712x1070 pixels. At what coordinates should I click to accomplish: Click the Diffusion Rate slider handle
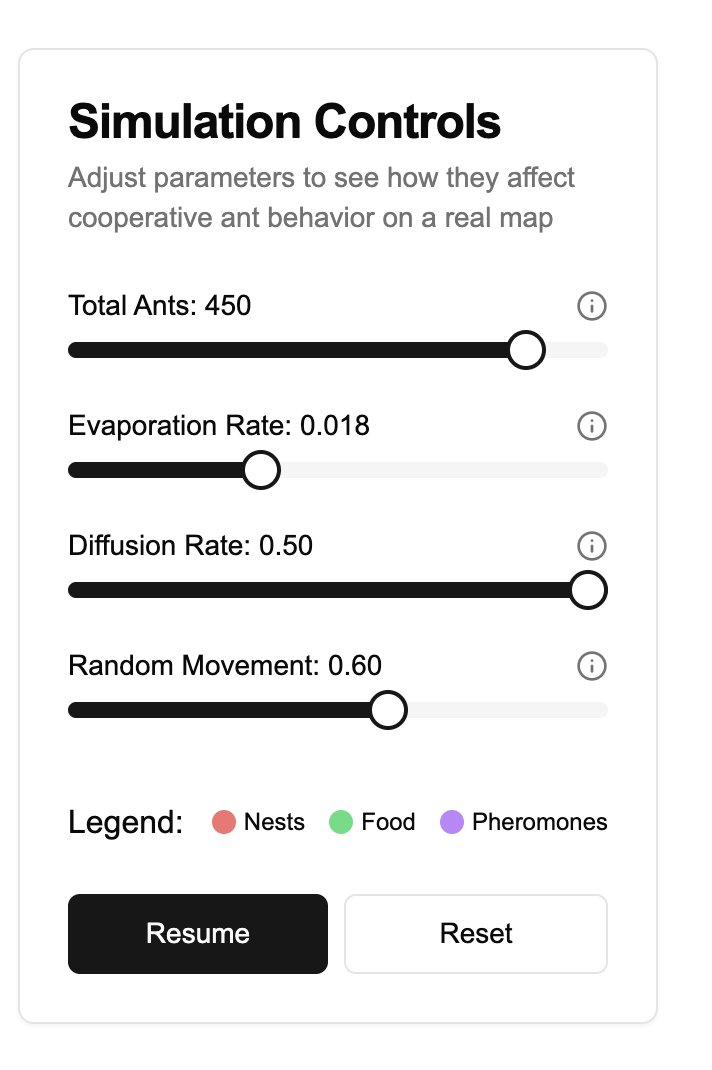[x=588, y=590]
